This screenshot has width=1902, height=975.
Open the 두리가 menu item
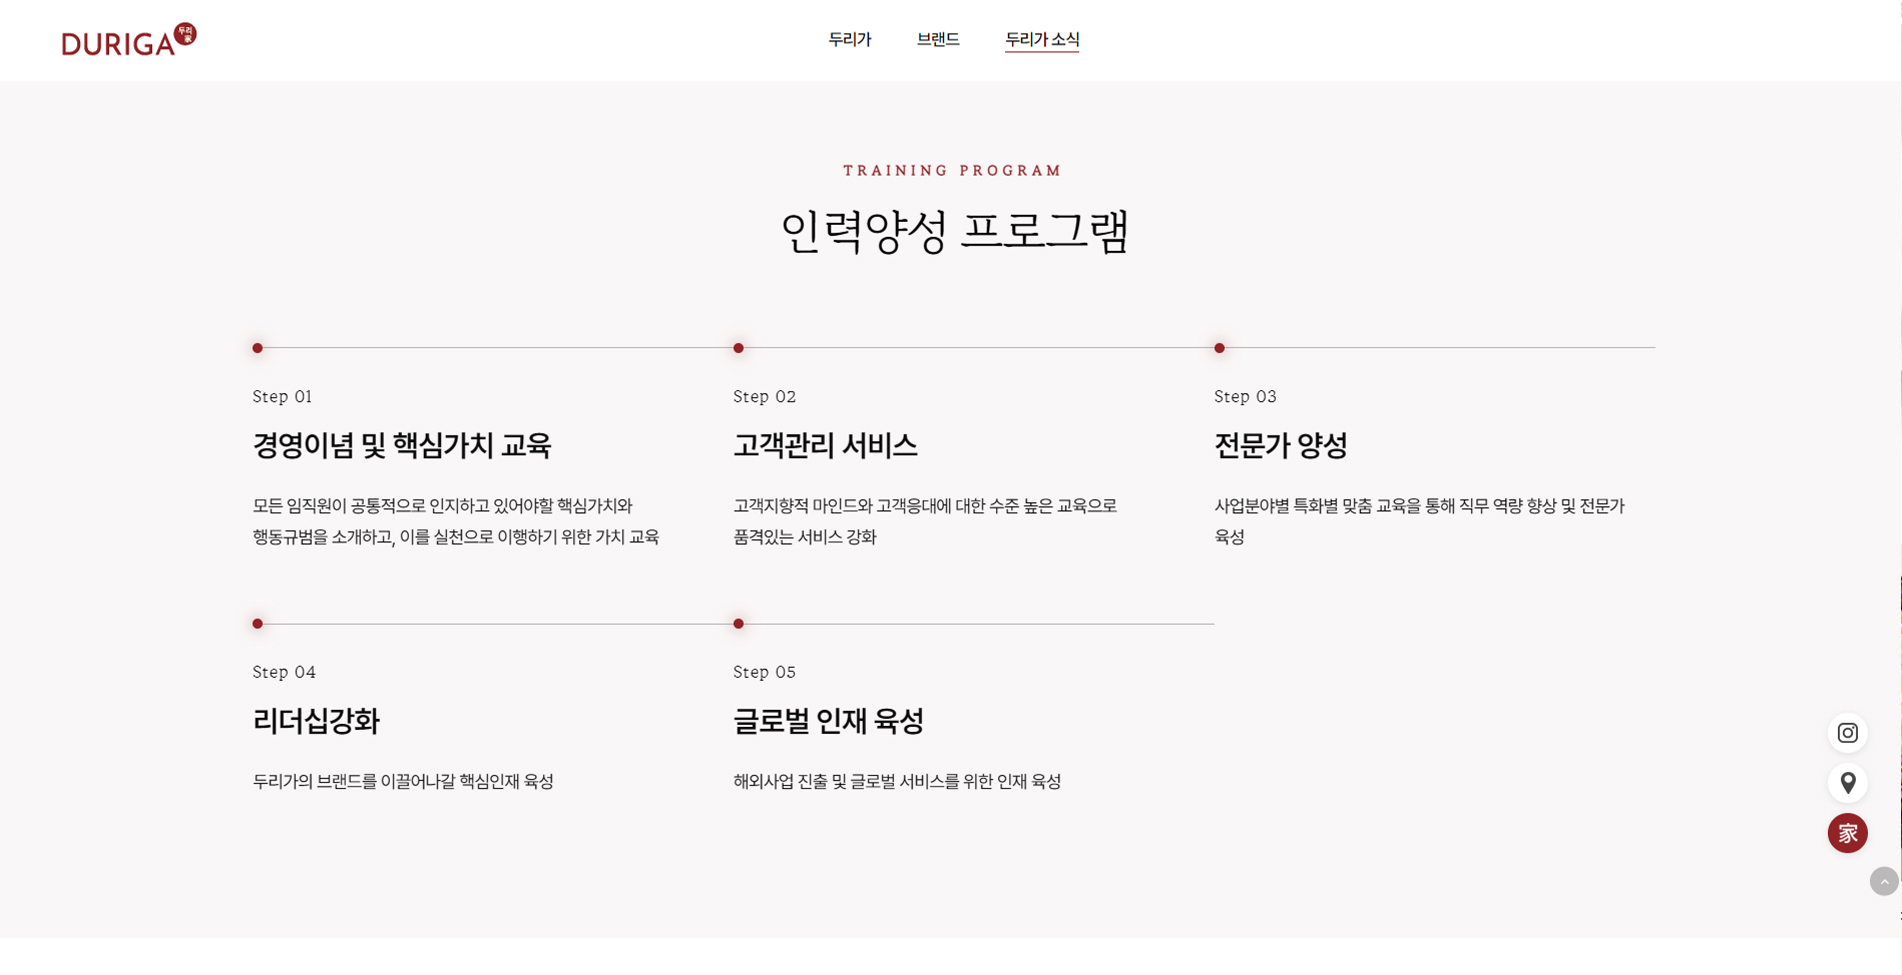point(849,40)
